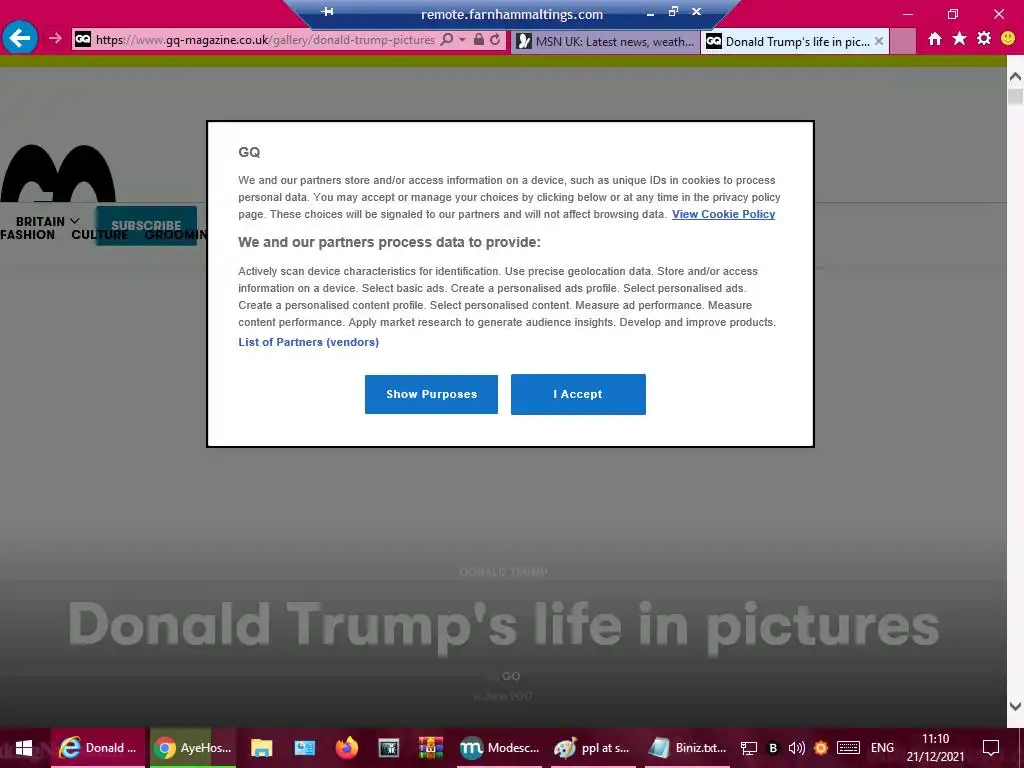Click the smiley feedback icon
The width and height of the screenshot is (1024, 768).
point(1008,39)
